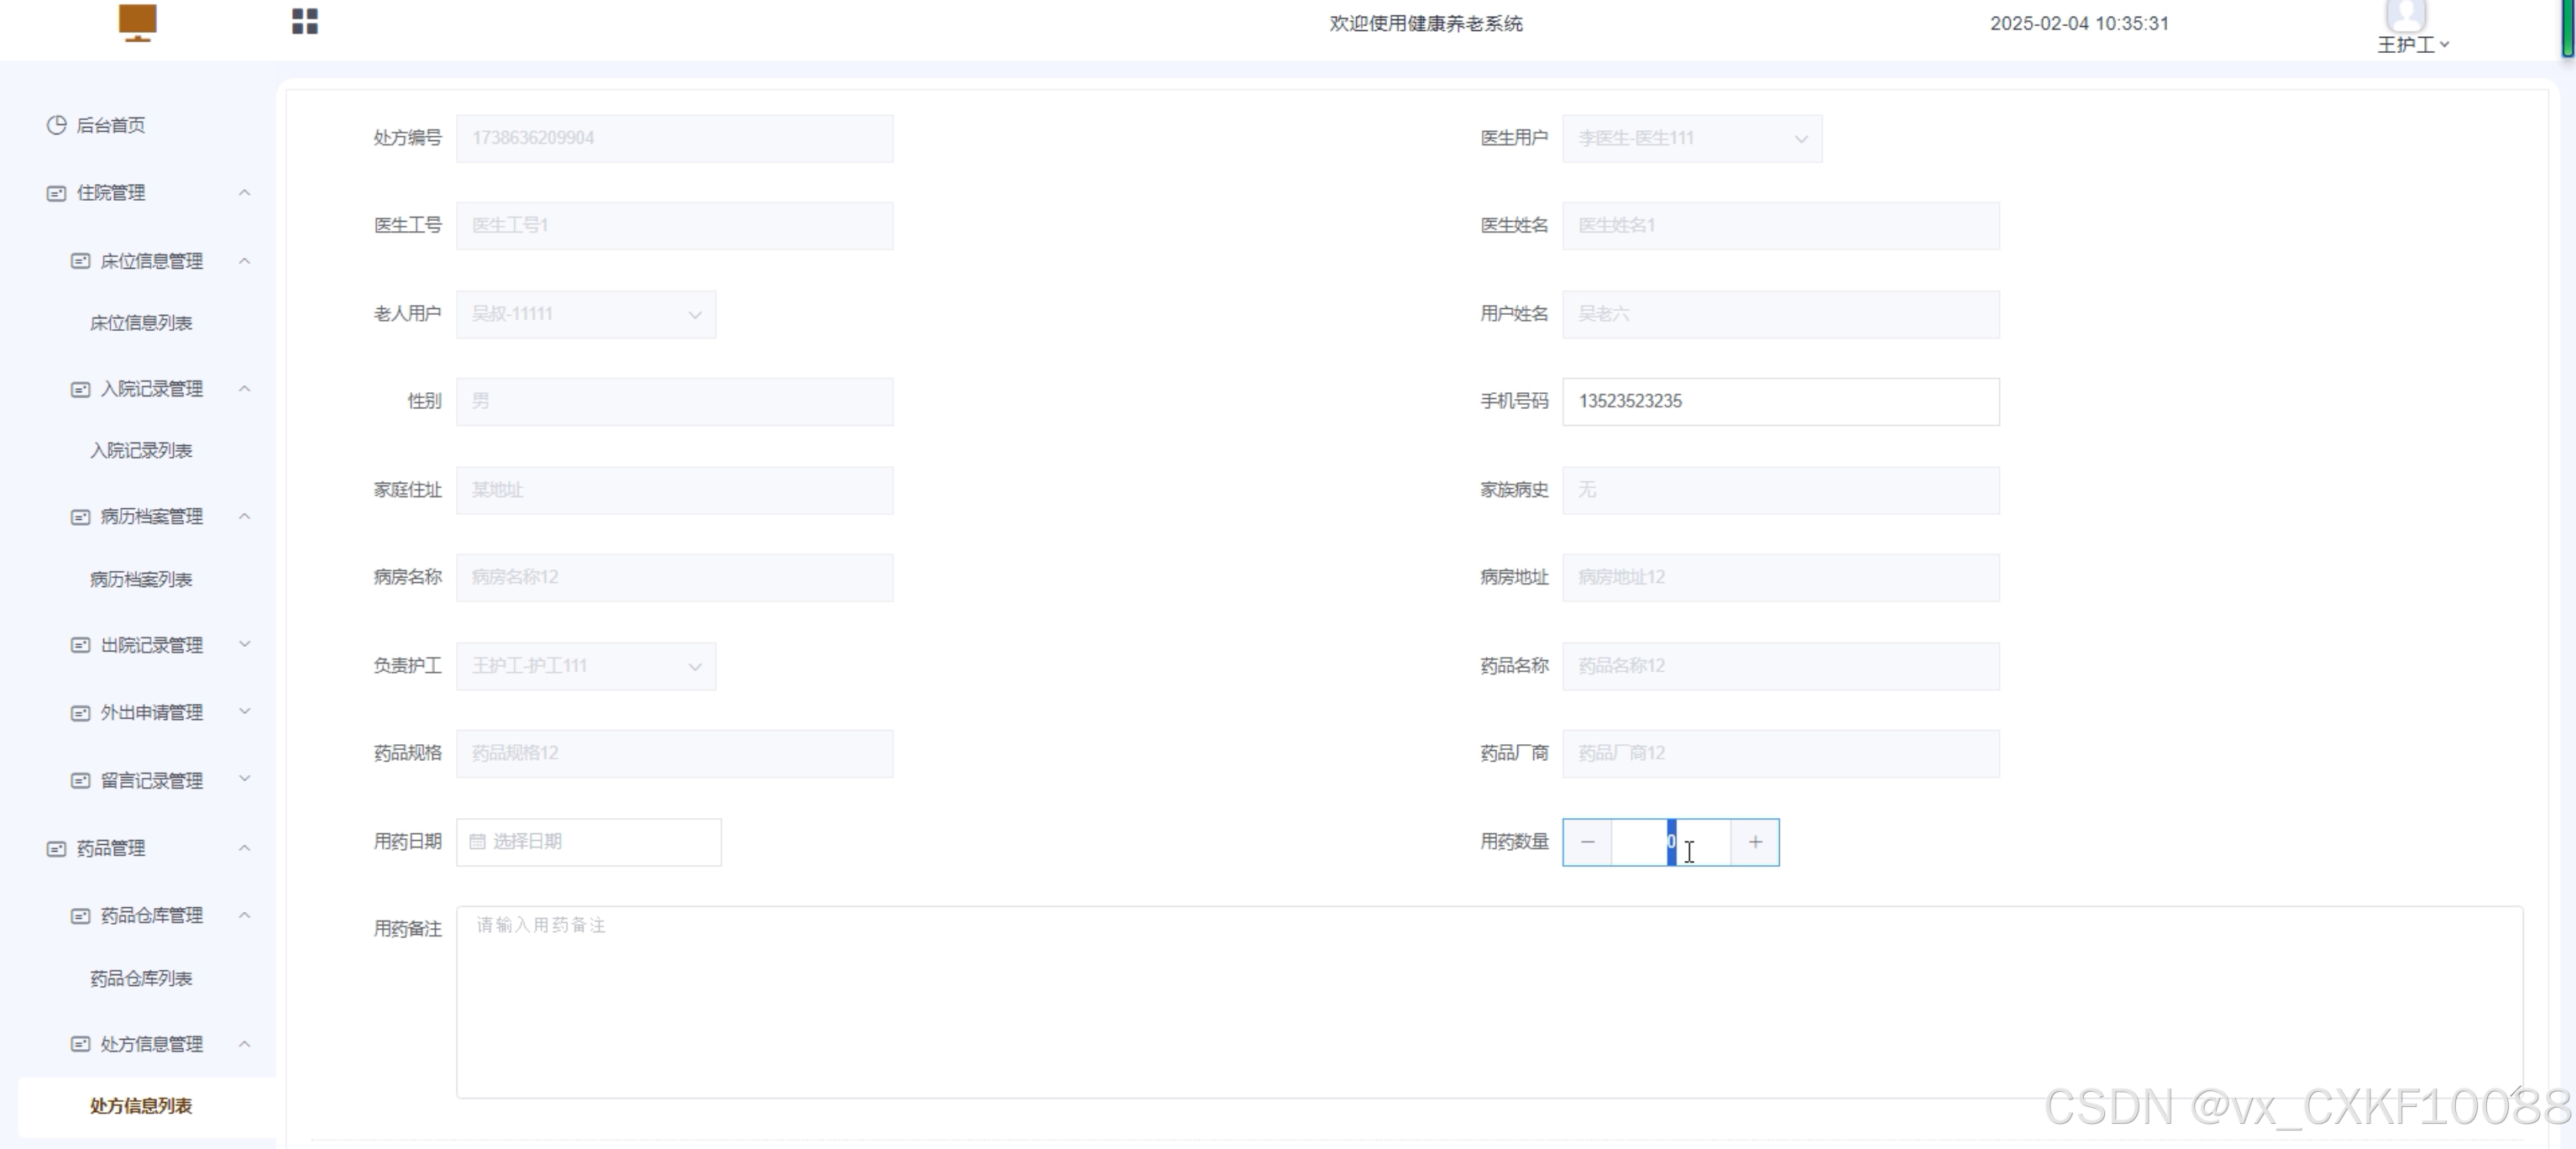The height and width of the screenshot is (1149, 2576).
Task: Open the 老人用户 dropdown
Action: point(585,314)
